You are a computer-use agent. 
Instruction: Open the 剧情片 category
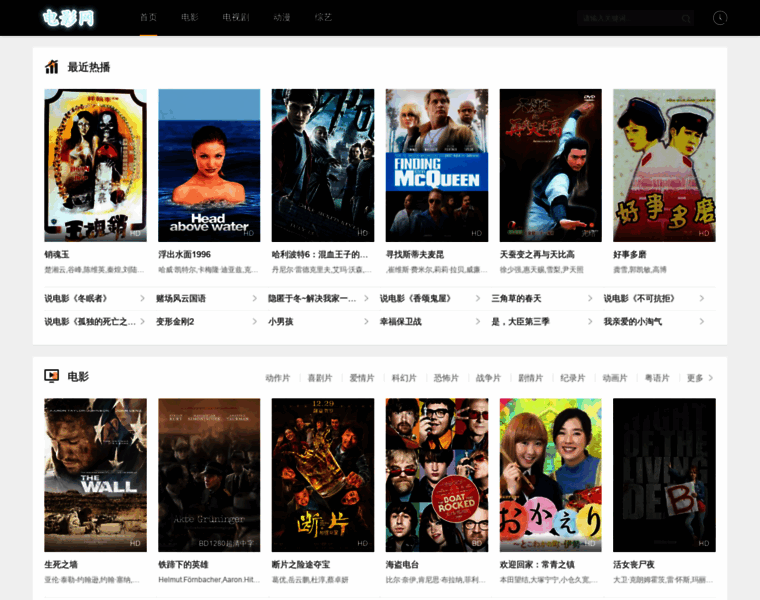pos(530,378)
